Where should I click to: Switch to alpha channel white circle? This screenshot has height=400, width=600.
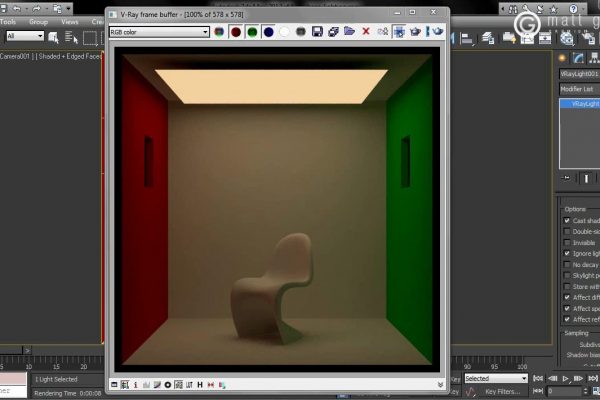[284, 32]
